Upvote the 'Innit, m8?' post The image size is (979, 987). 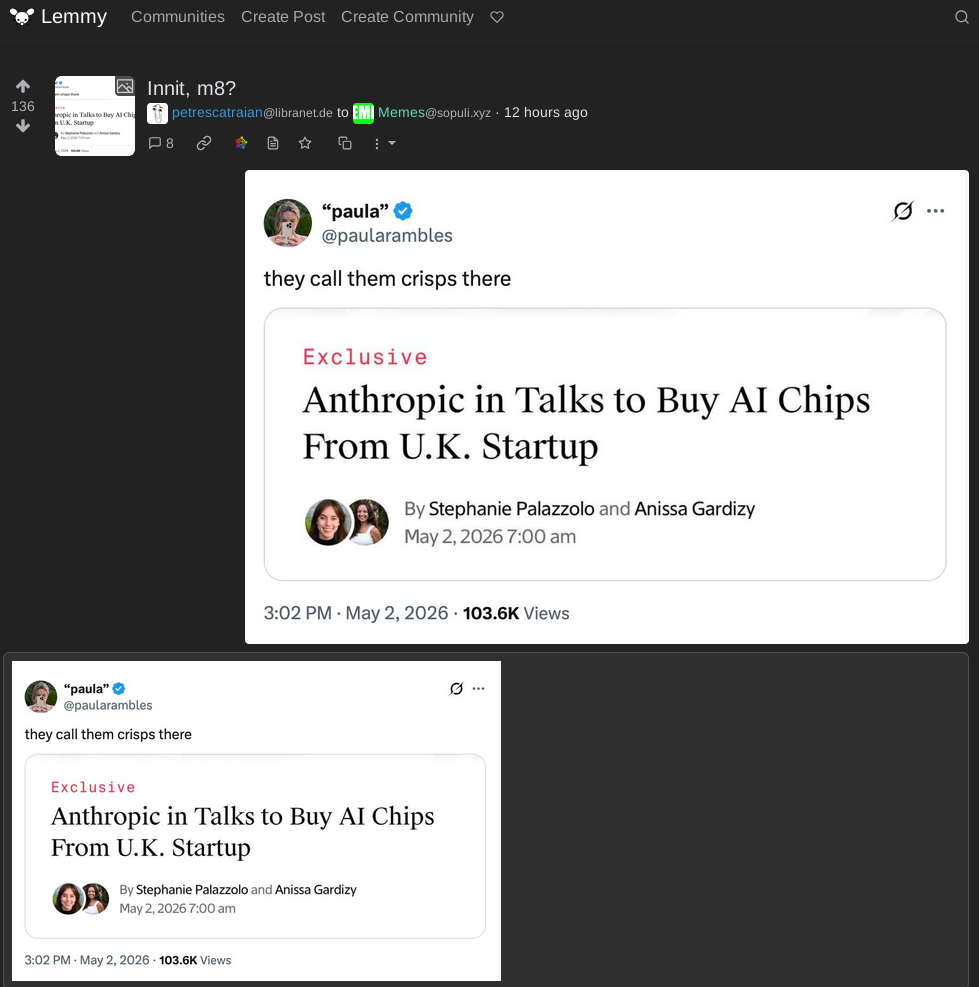pyautogui.click(x=23, y=86)
